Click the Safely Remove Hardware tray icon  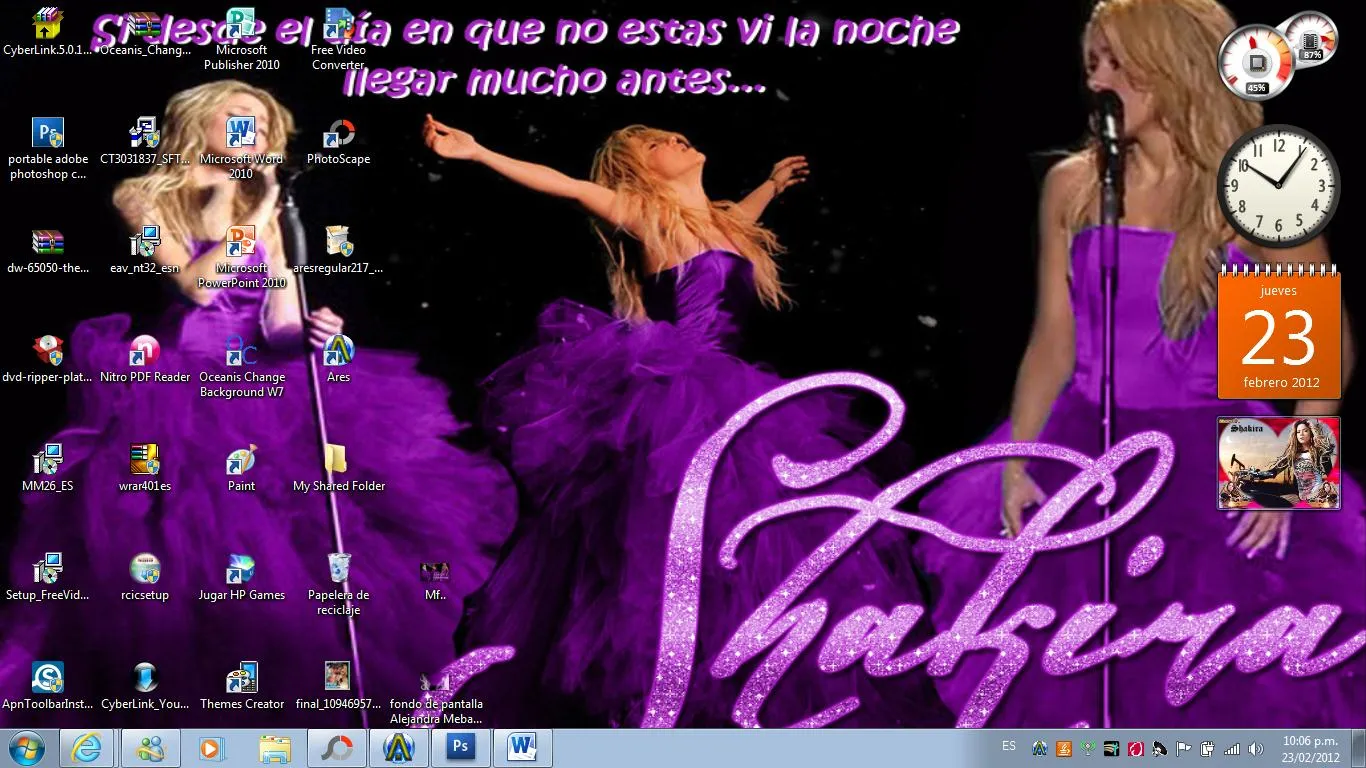(x=1208, y=747)
